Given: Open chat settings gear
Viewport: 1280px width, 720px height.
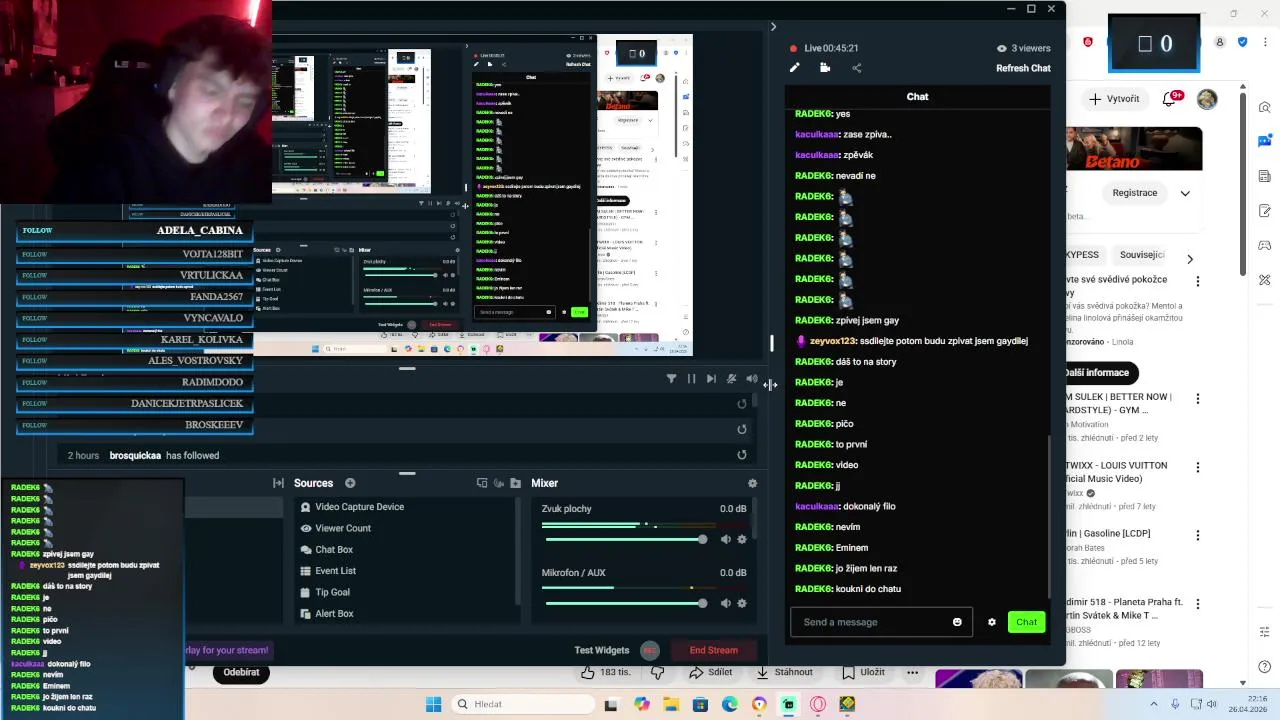Looking at the screenshot, I should (x=992, y=622).
